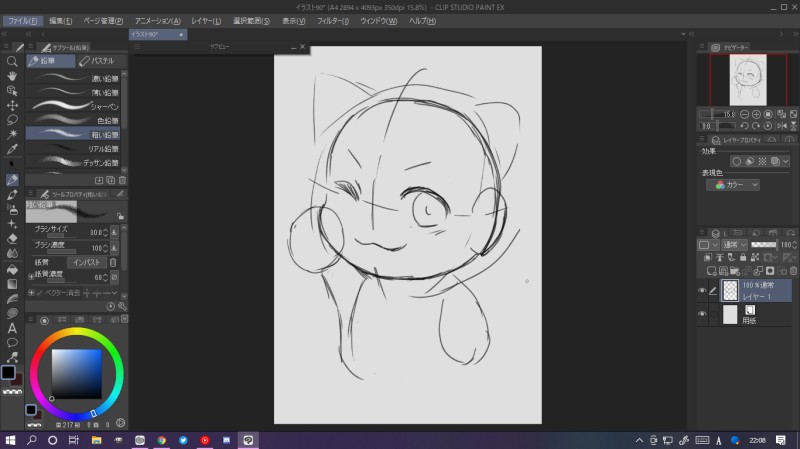Open the レイヤー(L) menu
Screen dimensions: 800x449
pyautogui.click(x=206, y=21)
